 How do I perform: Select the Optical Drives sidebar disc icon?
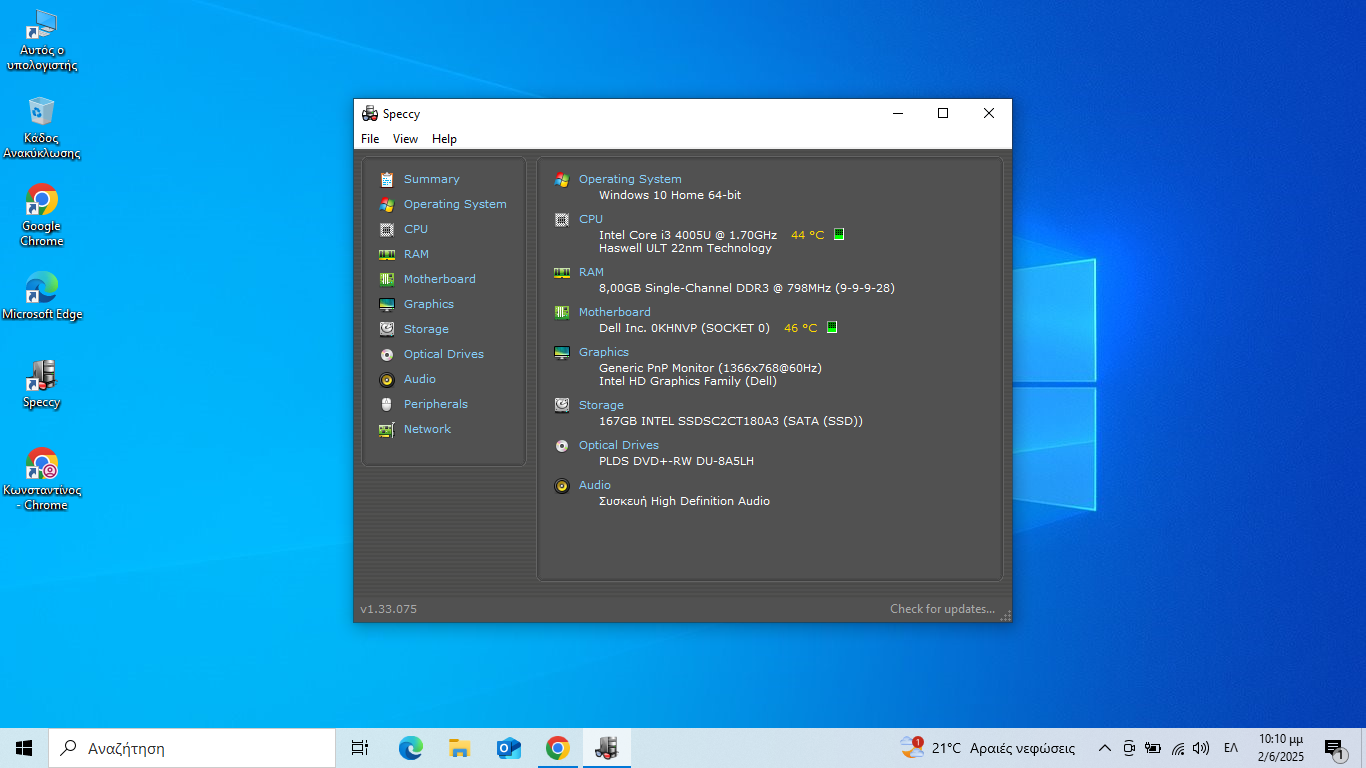click(387, 354)
